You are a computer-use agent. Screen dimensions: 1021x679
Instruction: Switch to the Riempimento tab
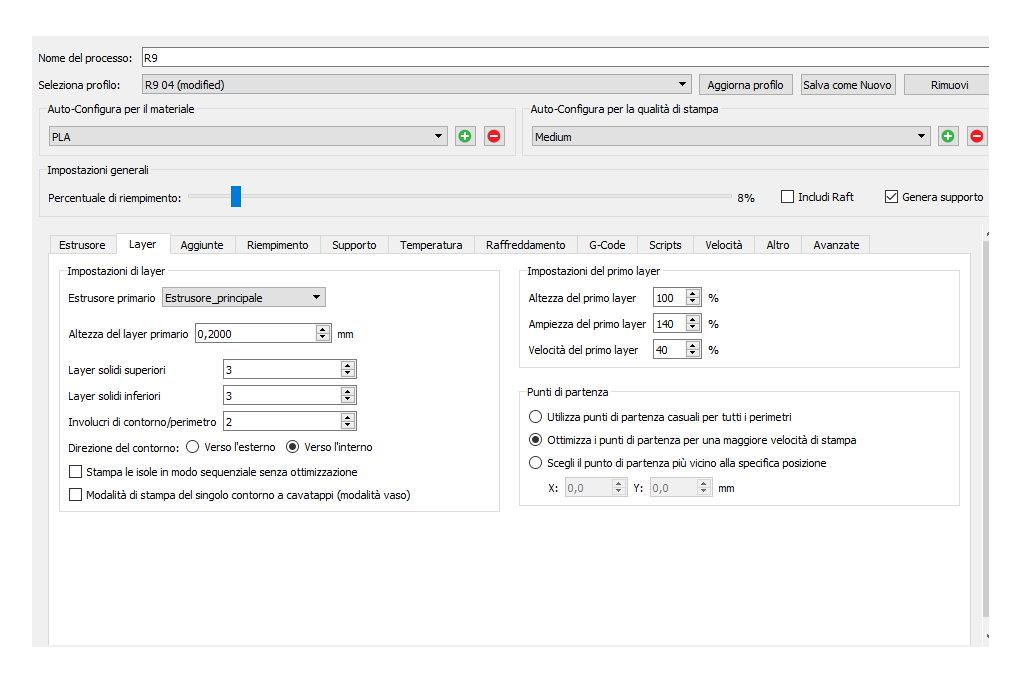point(277,245)
